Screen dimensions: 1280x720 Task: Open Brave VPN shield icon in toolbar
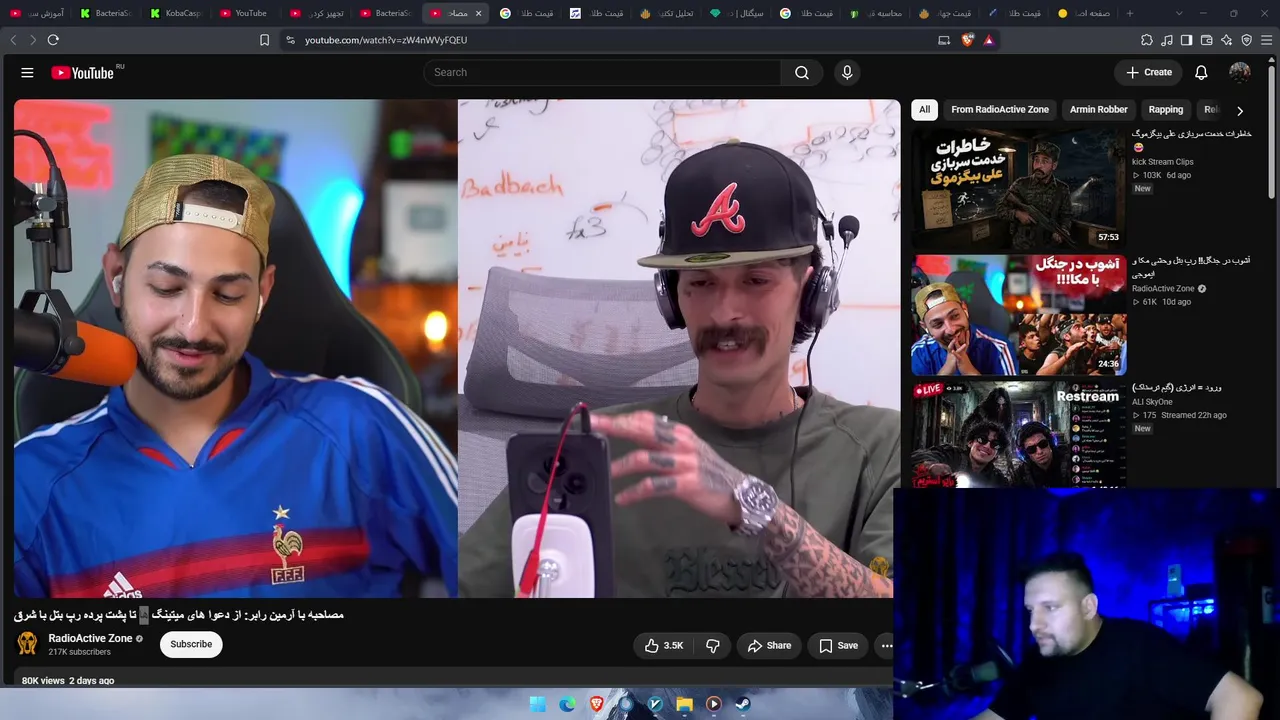click(x=1247, y=40)
